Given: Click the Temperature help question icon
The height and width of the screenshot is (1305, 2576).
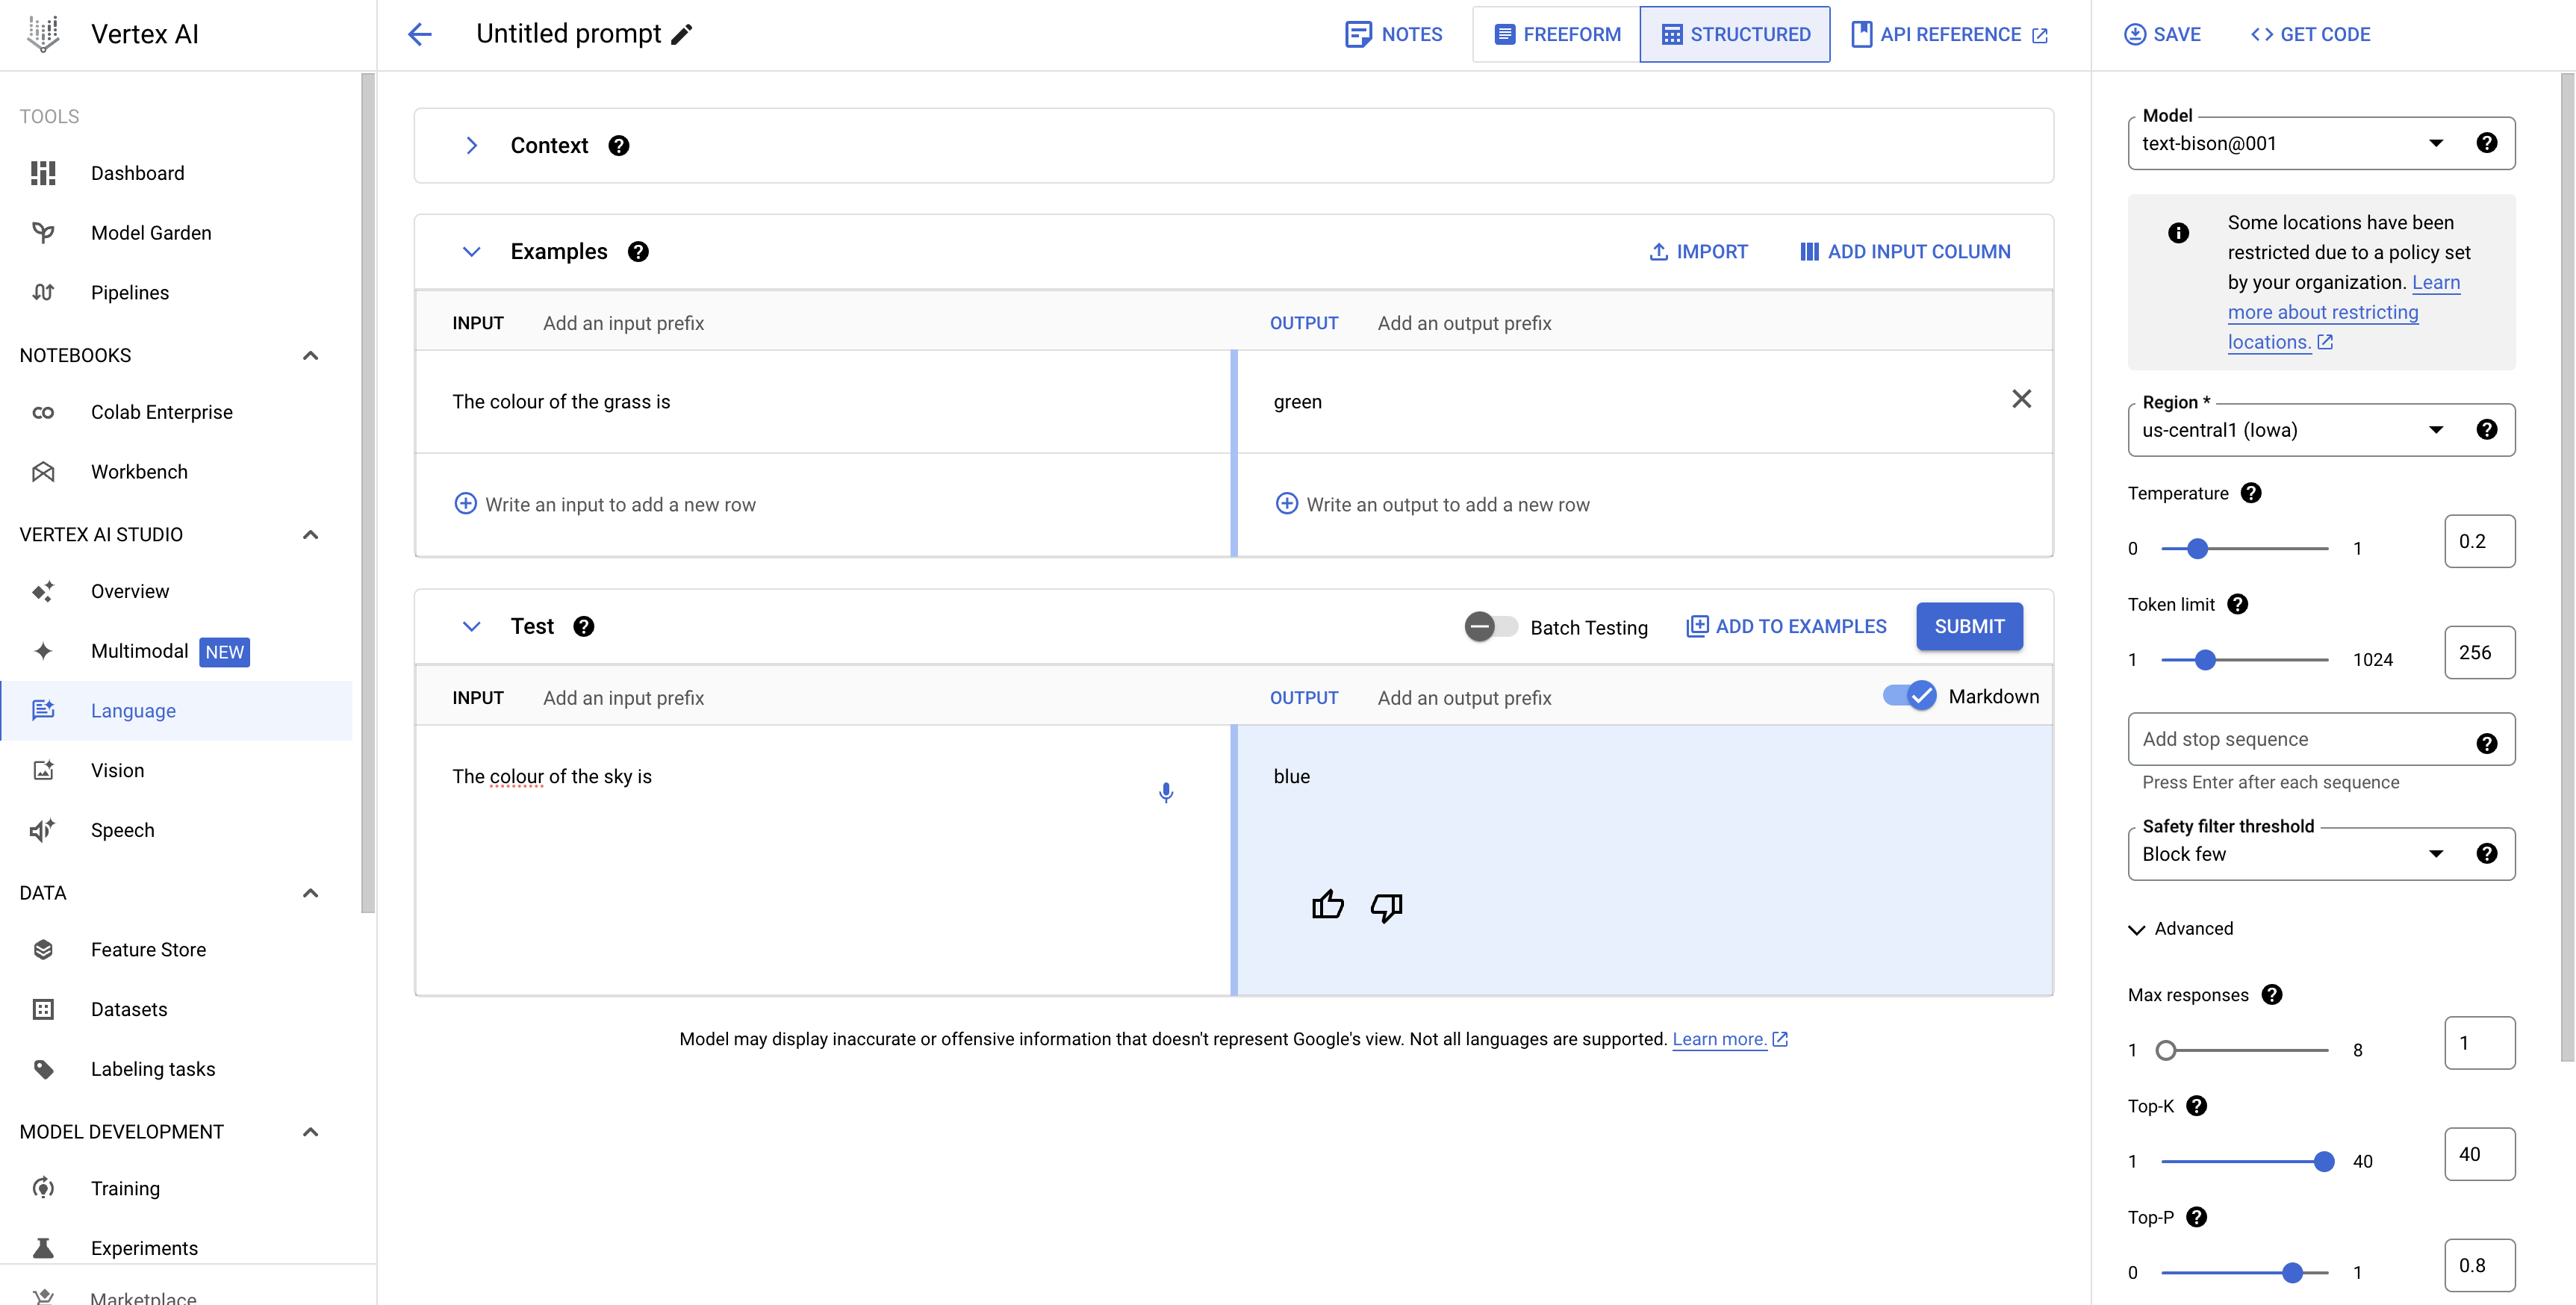Looking at the screenshot, I should click(2250, 493).
